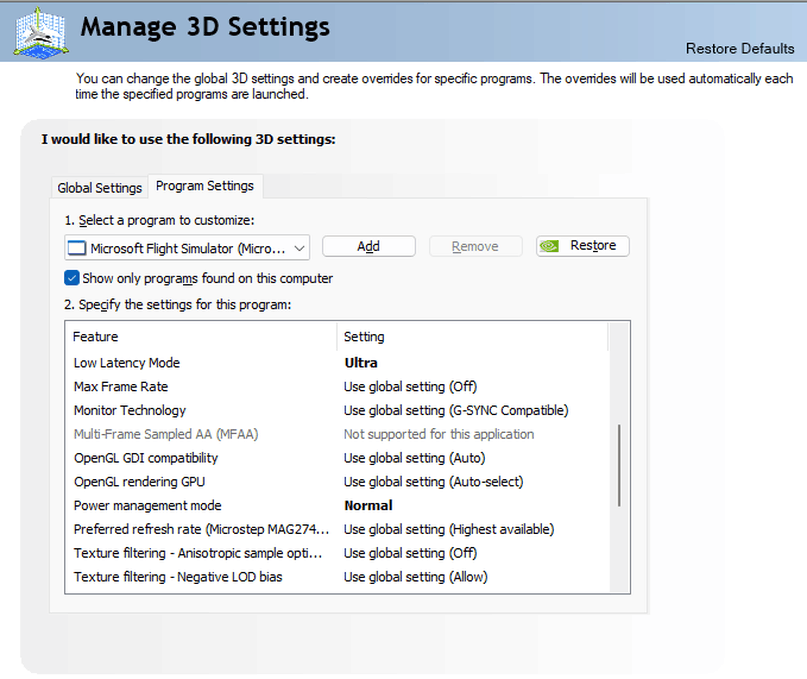Screen dimensions: 807x679
Task: Select OpenGL rendering GPU feature
Action: (139, 481)
